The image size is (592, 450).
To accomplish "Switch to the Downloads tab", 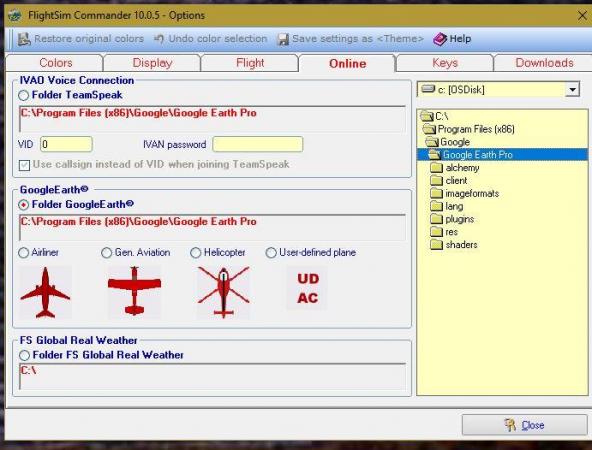I will click(x=544, y=63).
